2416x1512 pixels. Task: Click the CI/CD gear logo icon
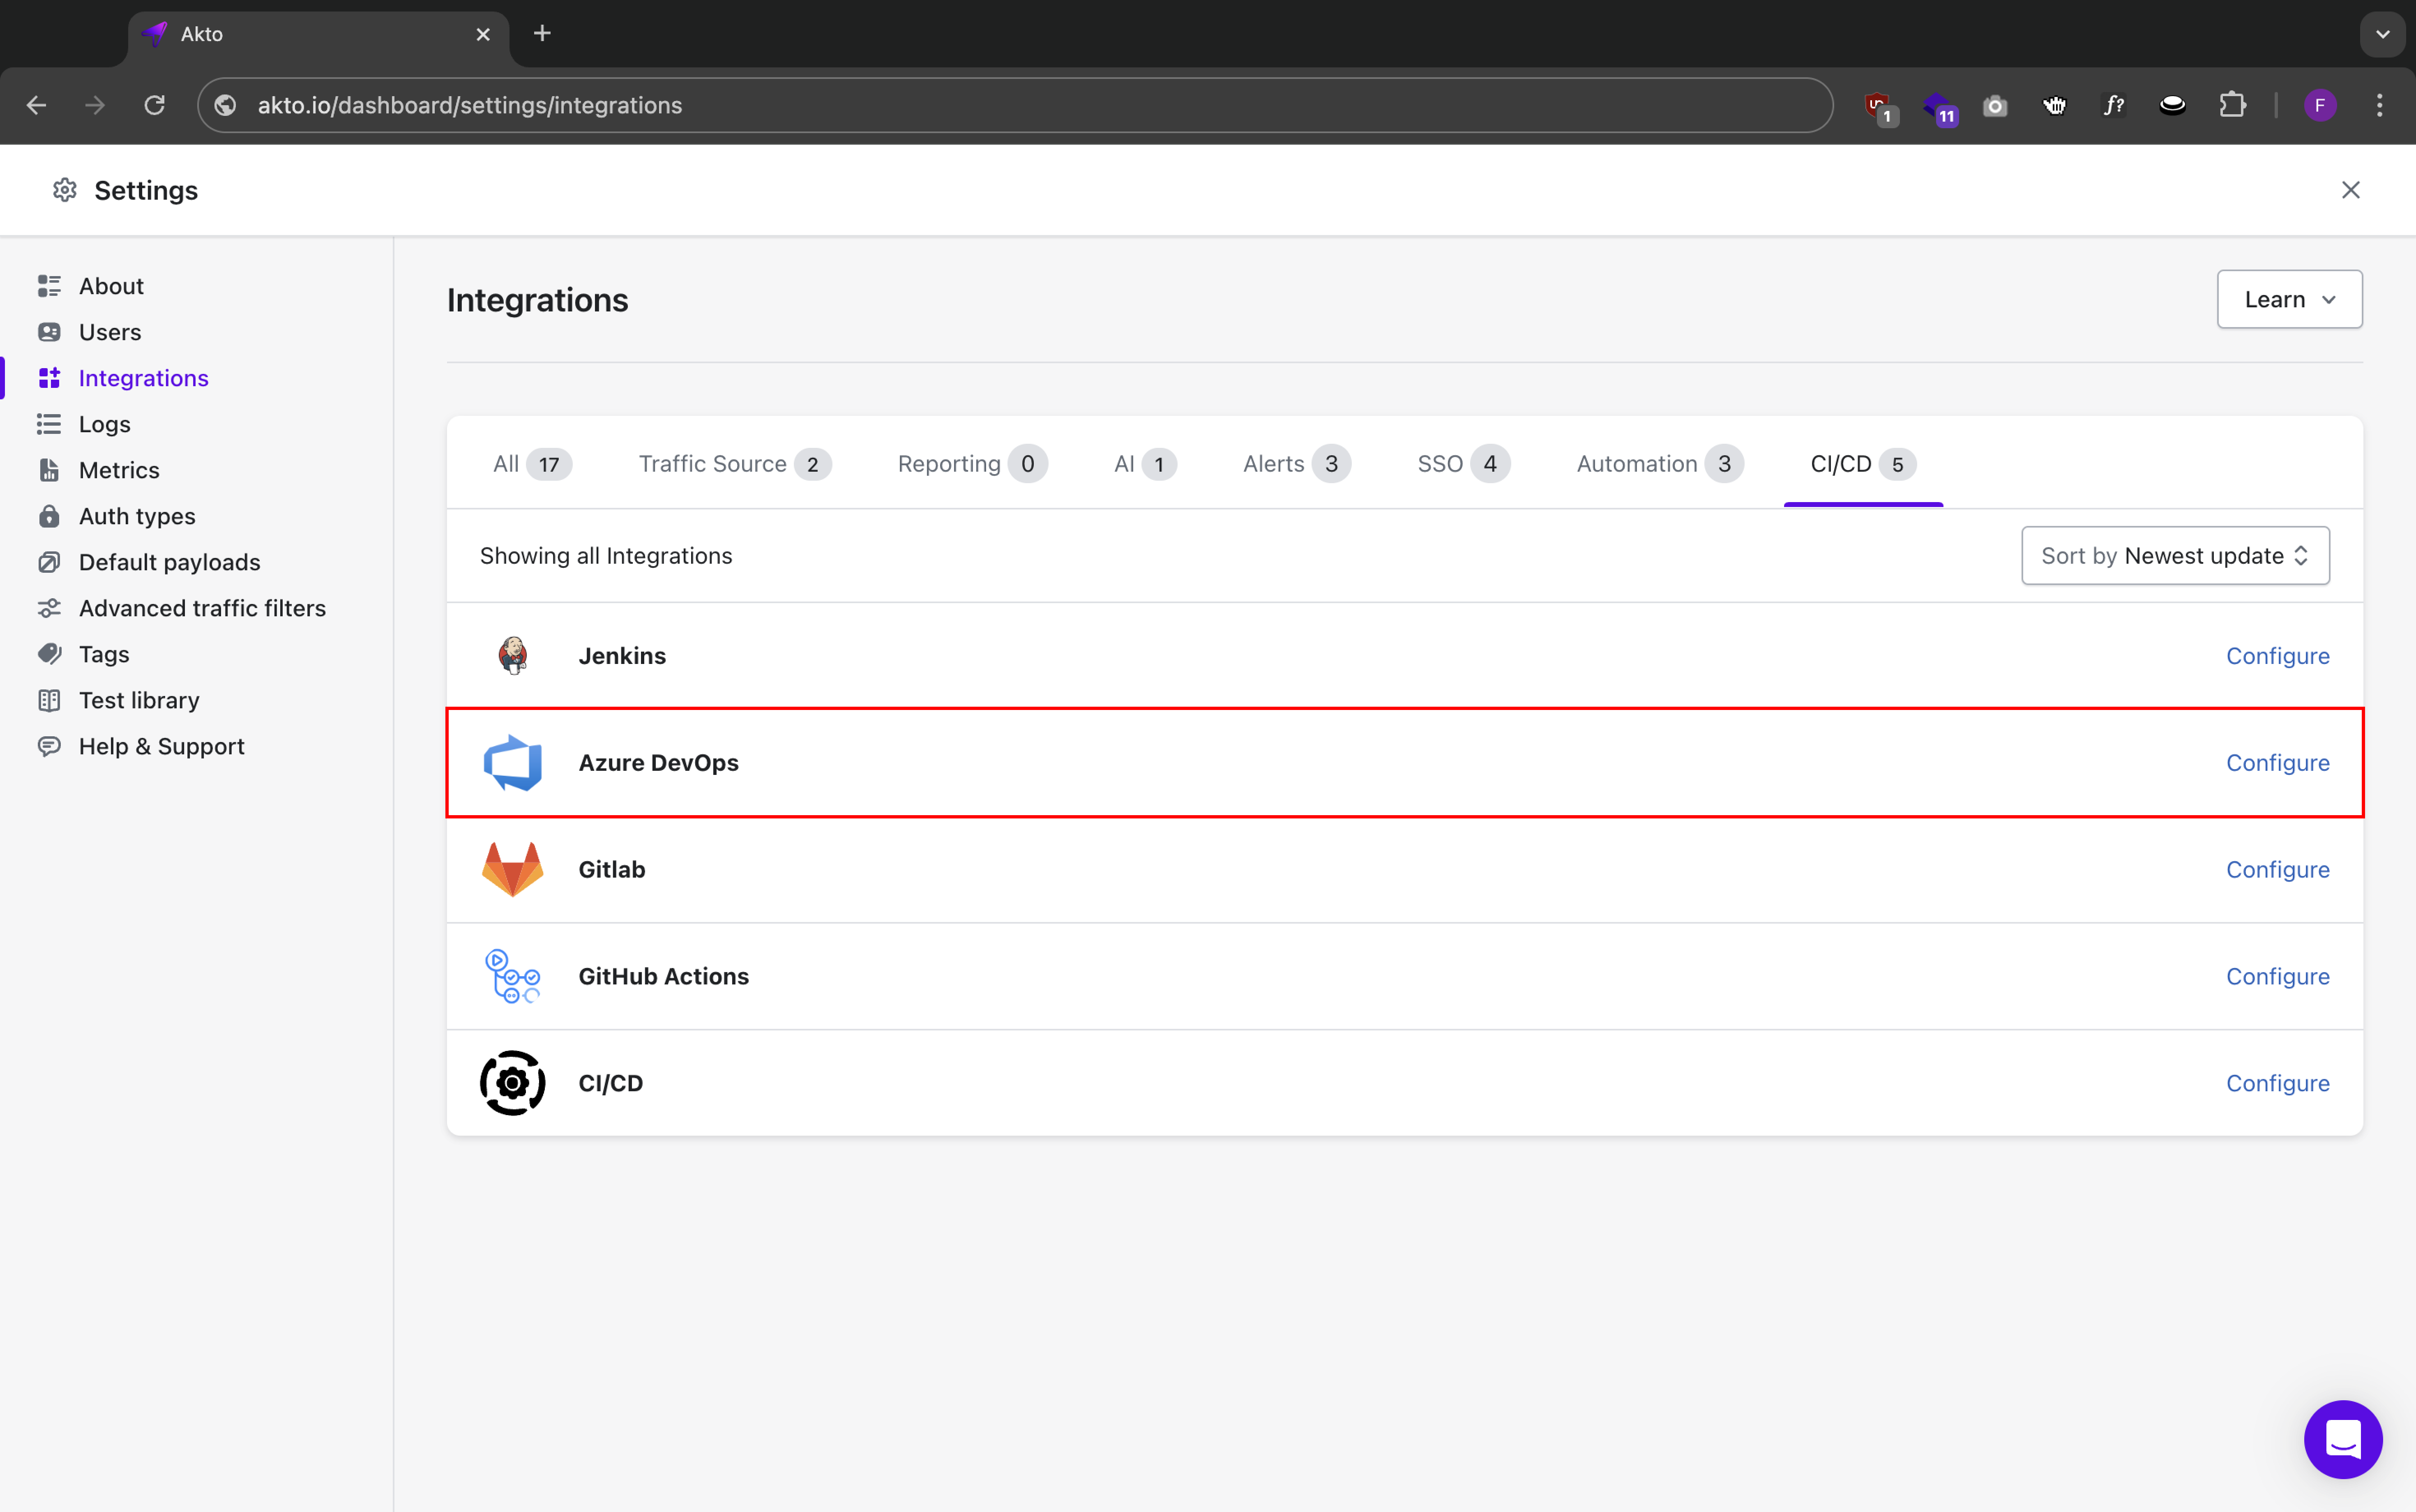click(512, 1083)
